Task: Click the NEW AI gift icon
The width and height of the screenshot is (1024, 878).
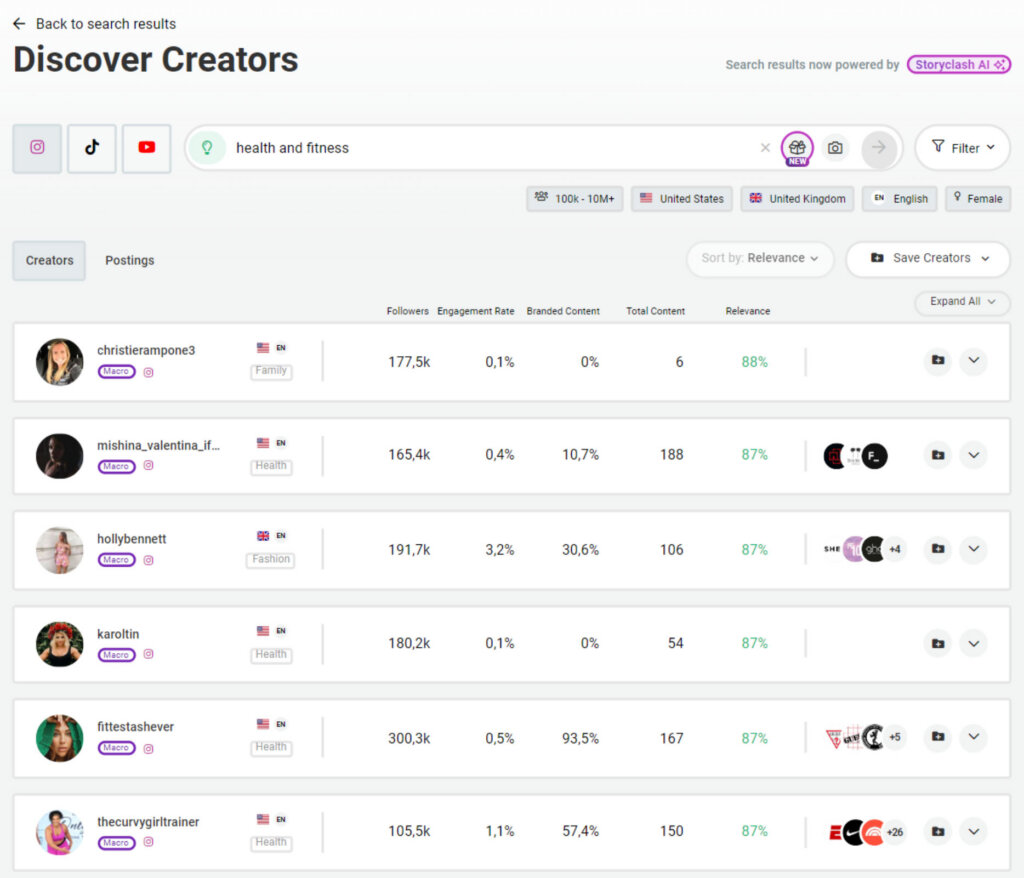Action: click(x=797, y=148)
